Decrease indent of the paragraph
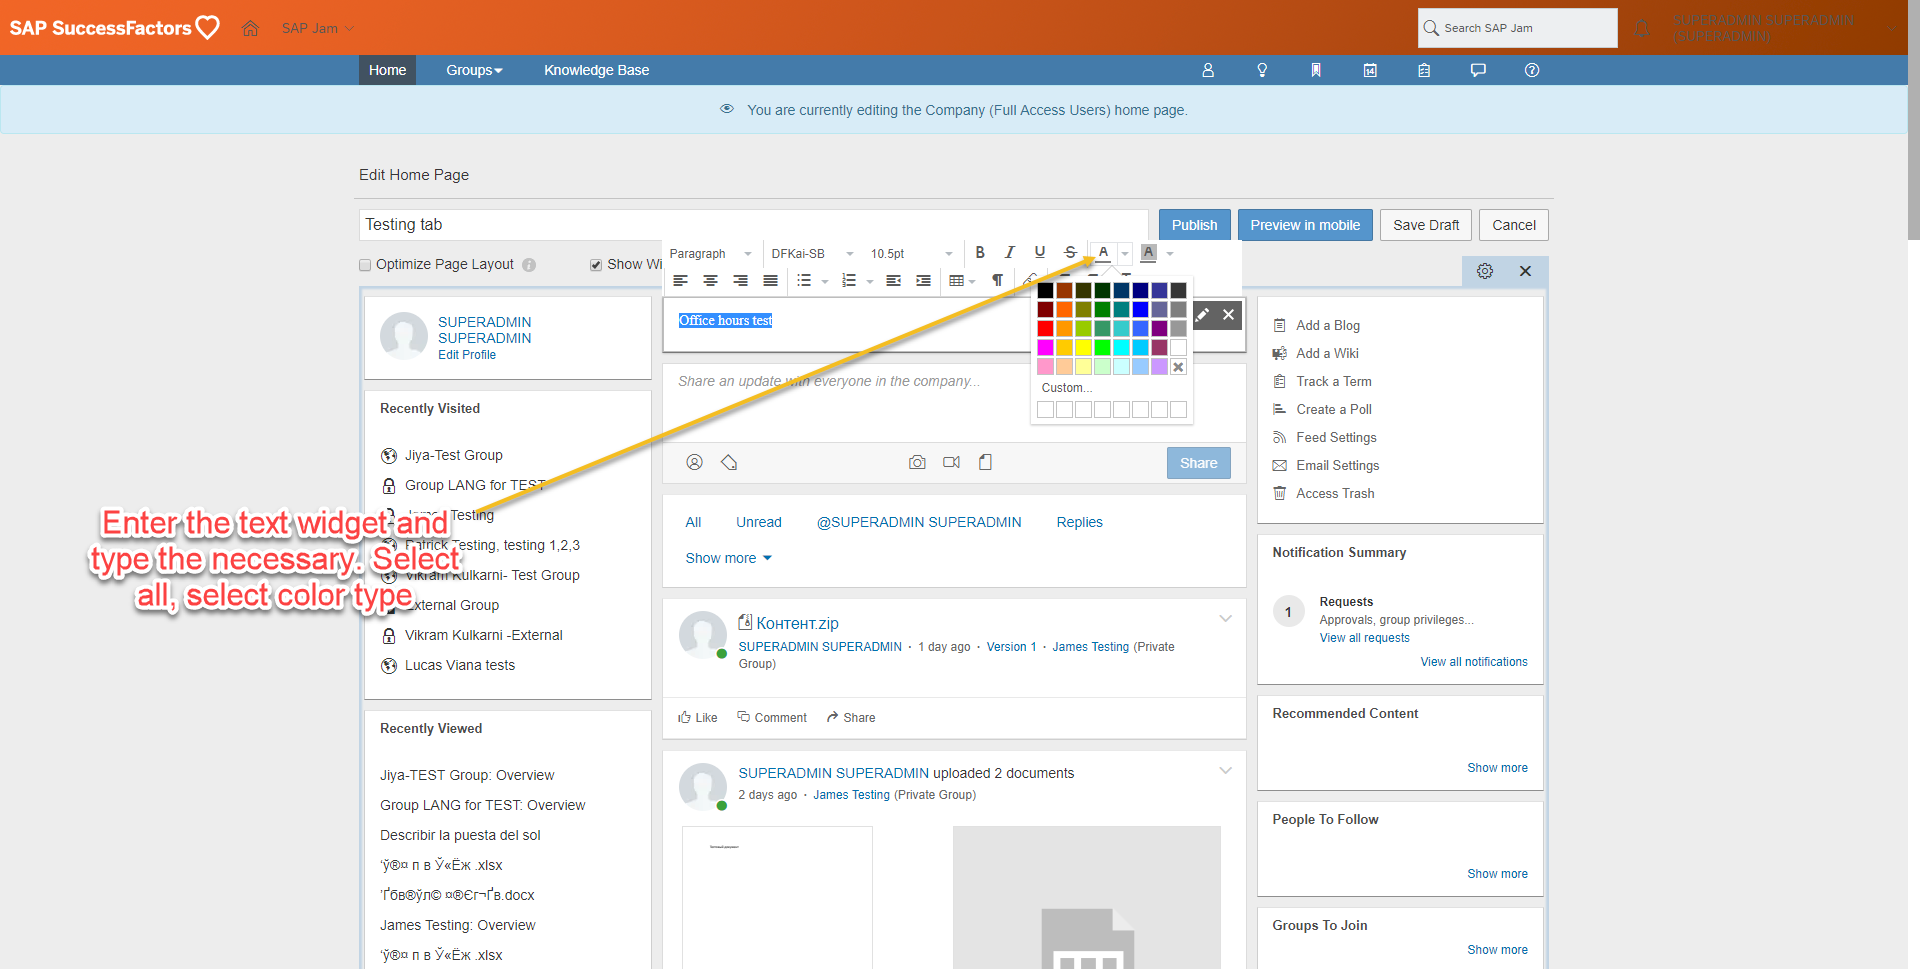This screenshot has height=969, width=1920. (x=894, y=281)
